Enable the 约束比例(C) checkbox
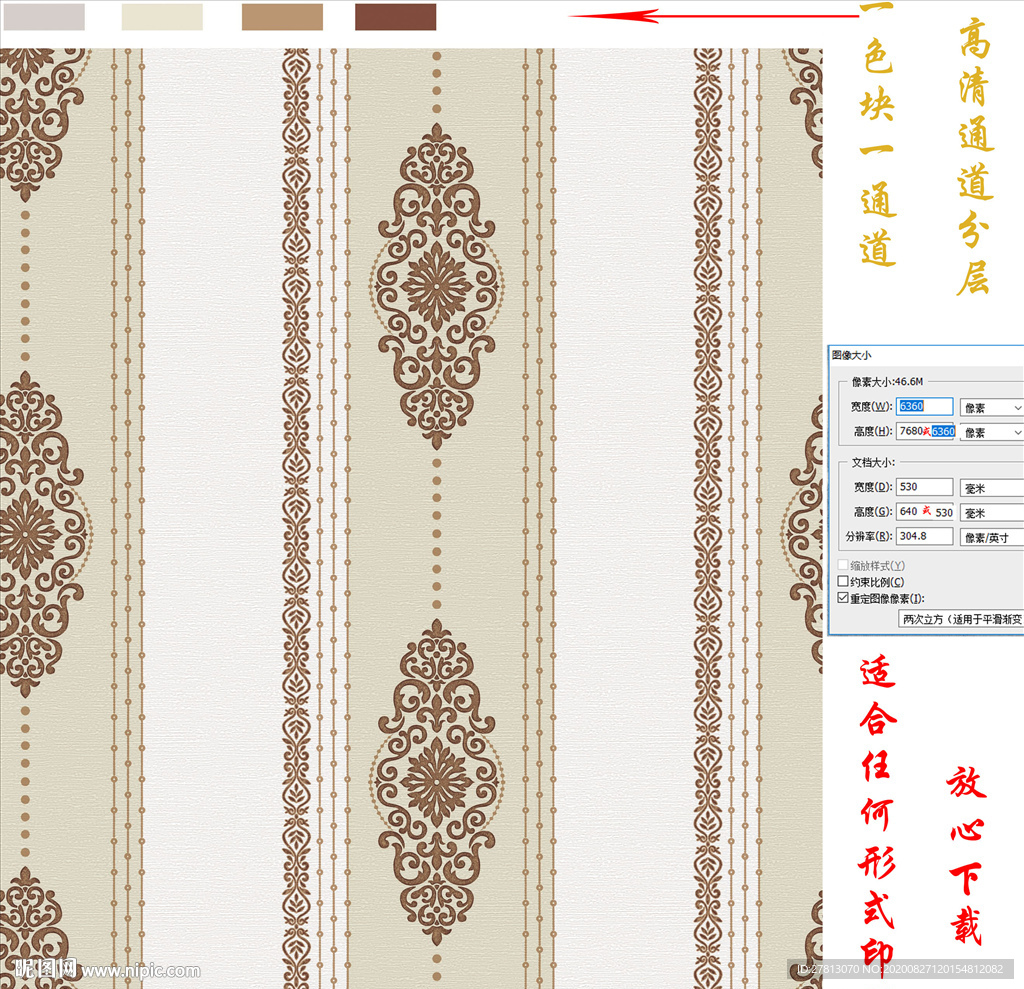The height and width of the screenshot is (989, 1024). coord(843,581)
